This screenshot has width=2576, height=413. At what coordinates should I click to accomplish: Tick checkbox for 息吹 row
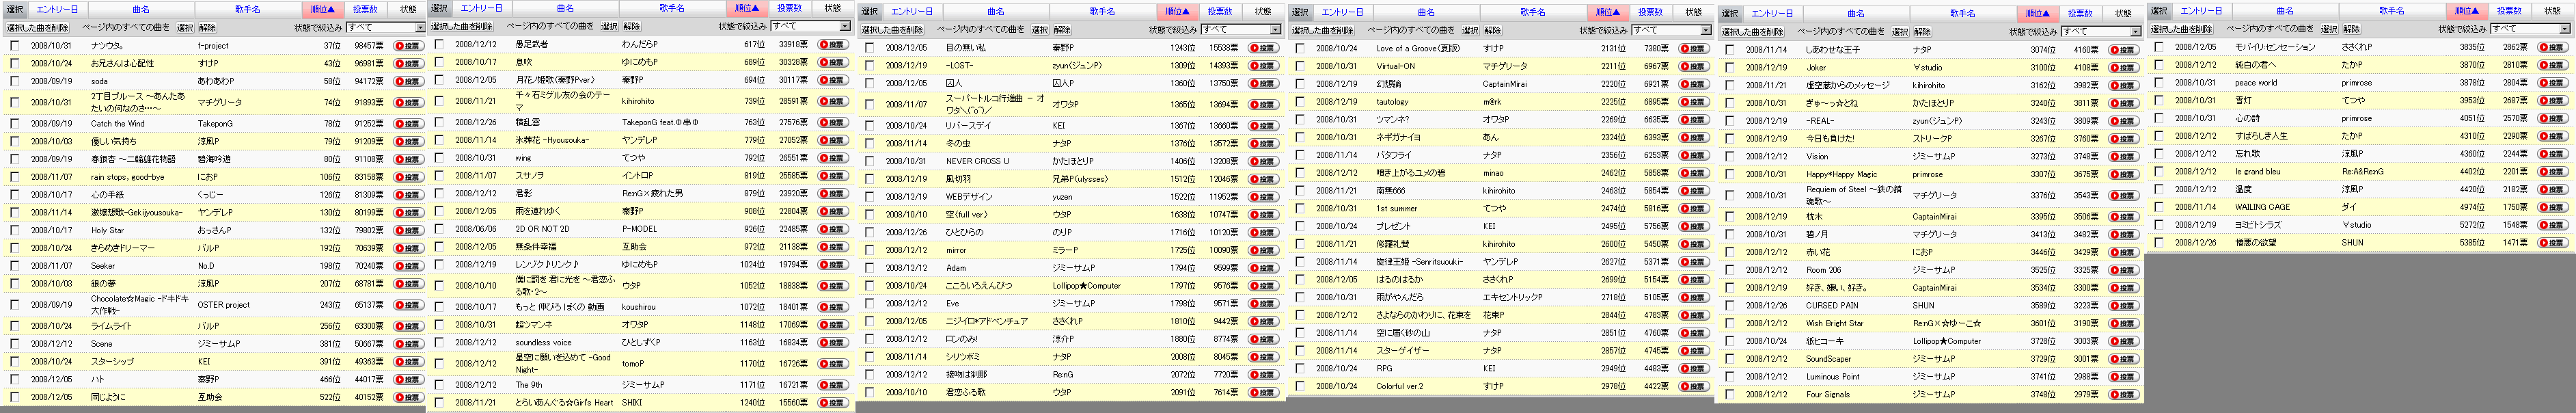coord(439,62)
